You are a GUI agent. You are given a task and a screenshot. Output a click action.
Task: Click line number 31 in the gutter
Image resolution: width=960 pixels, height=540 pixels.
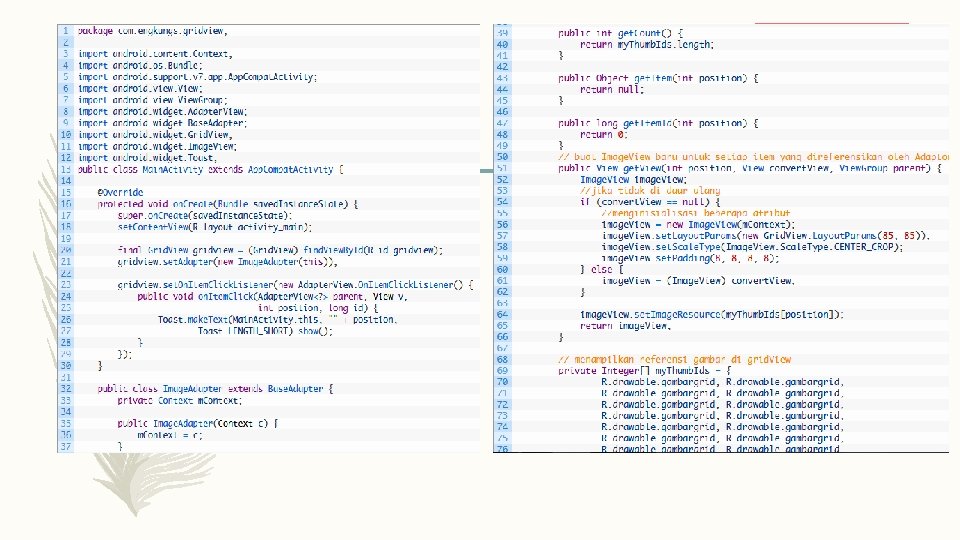tap(66, 377)
